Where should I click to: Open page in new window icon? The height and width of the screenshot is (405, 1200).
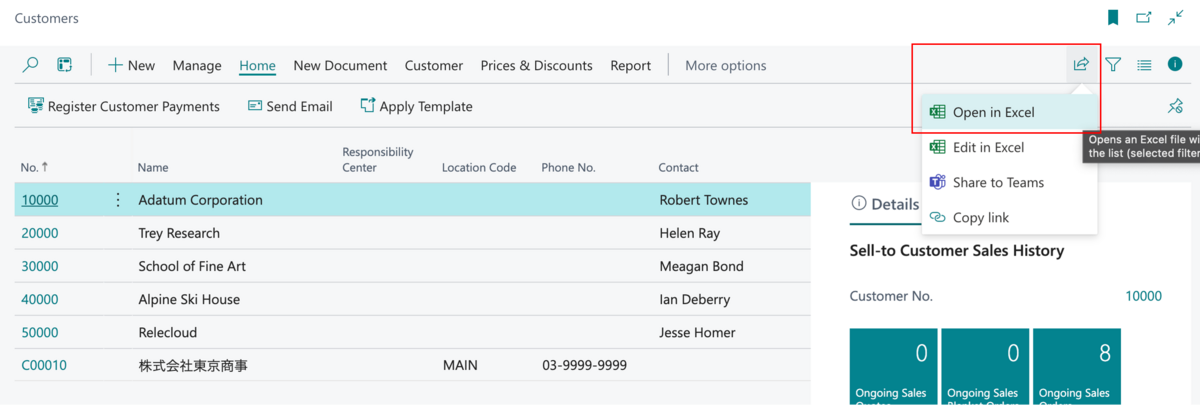[1144, 18]
